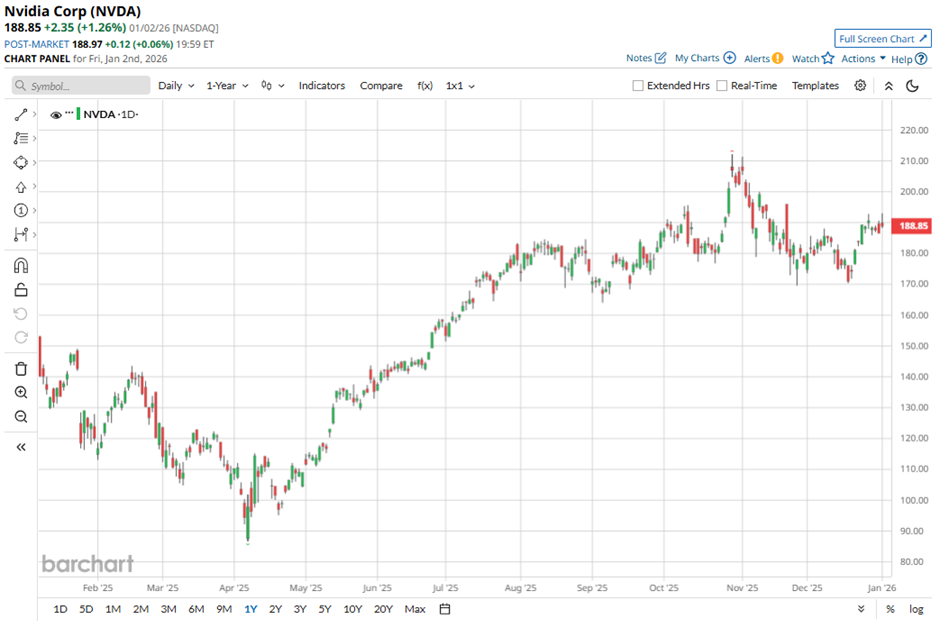Select the 5D range
This screenshot has width=940, height=628.
86,609
